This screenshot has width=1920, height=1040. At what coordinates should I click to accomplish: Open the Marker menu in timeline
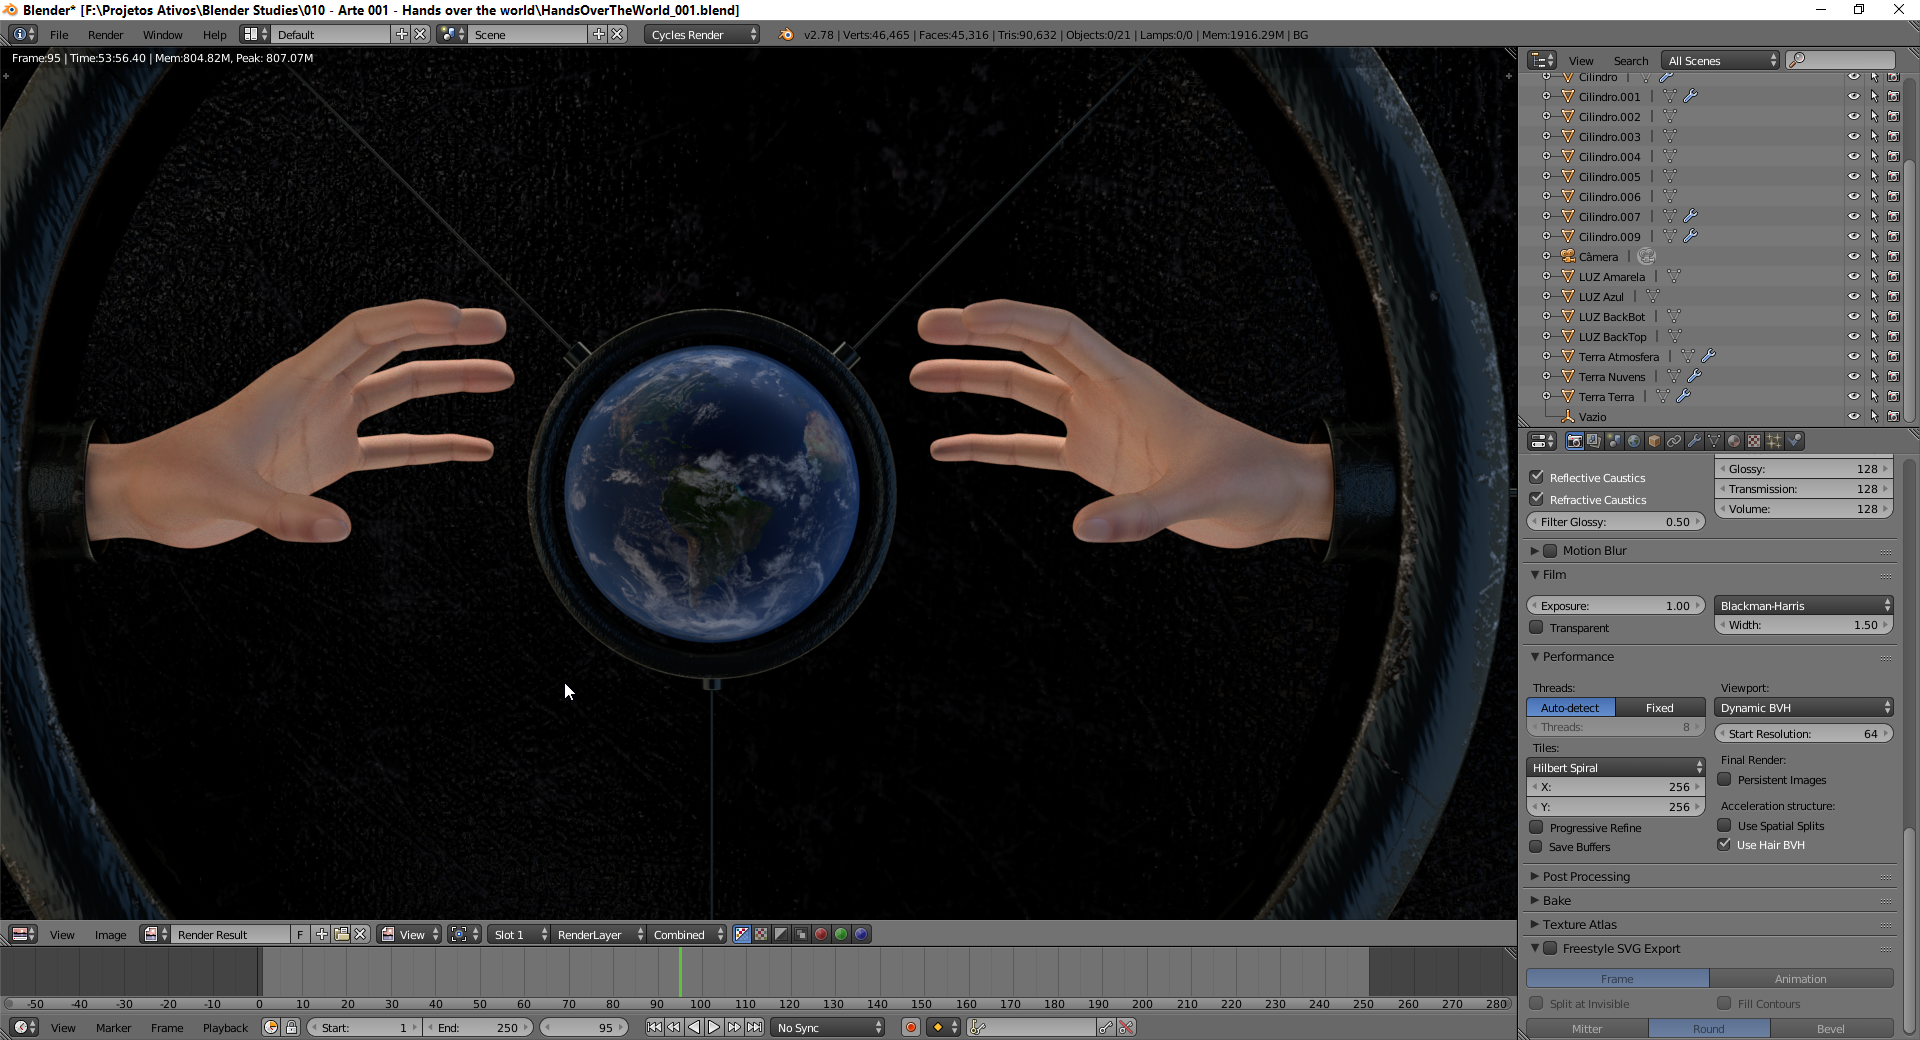tap(113, 1027)
